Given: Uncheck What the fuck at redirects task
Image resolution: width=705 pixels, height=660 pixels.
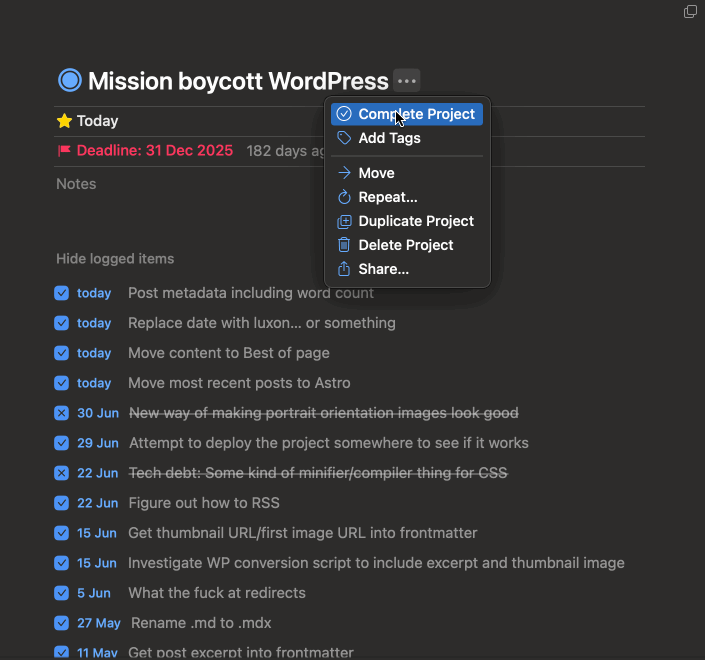Looking at the screenshot, I should point(62,593).
